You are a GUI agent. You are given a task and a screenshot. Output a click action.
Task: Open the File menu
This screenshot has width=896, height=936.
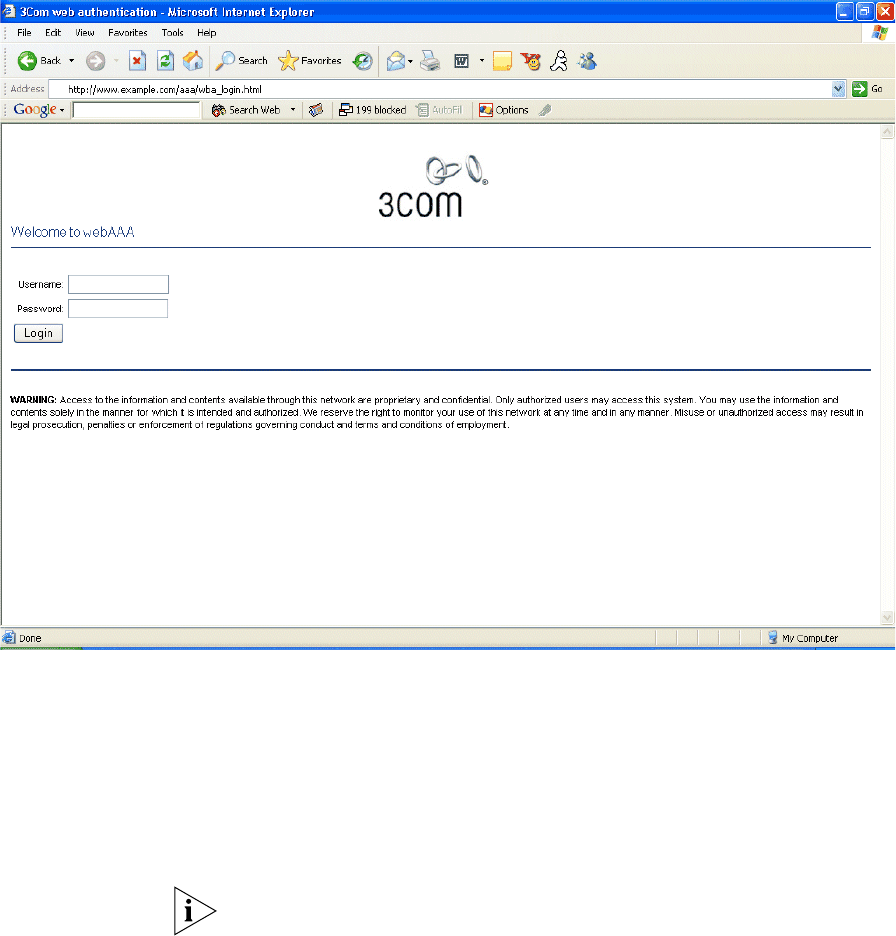(x=24, y=33)
